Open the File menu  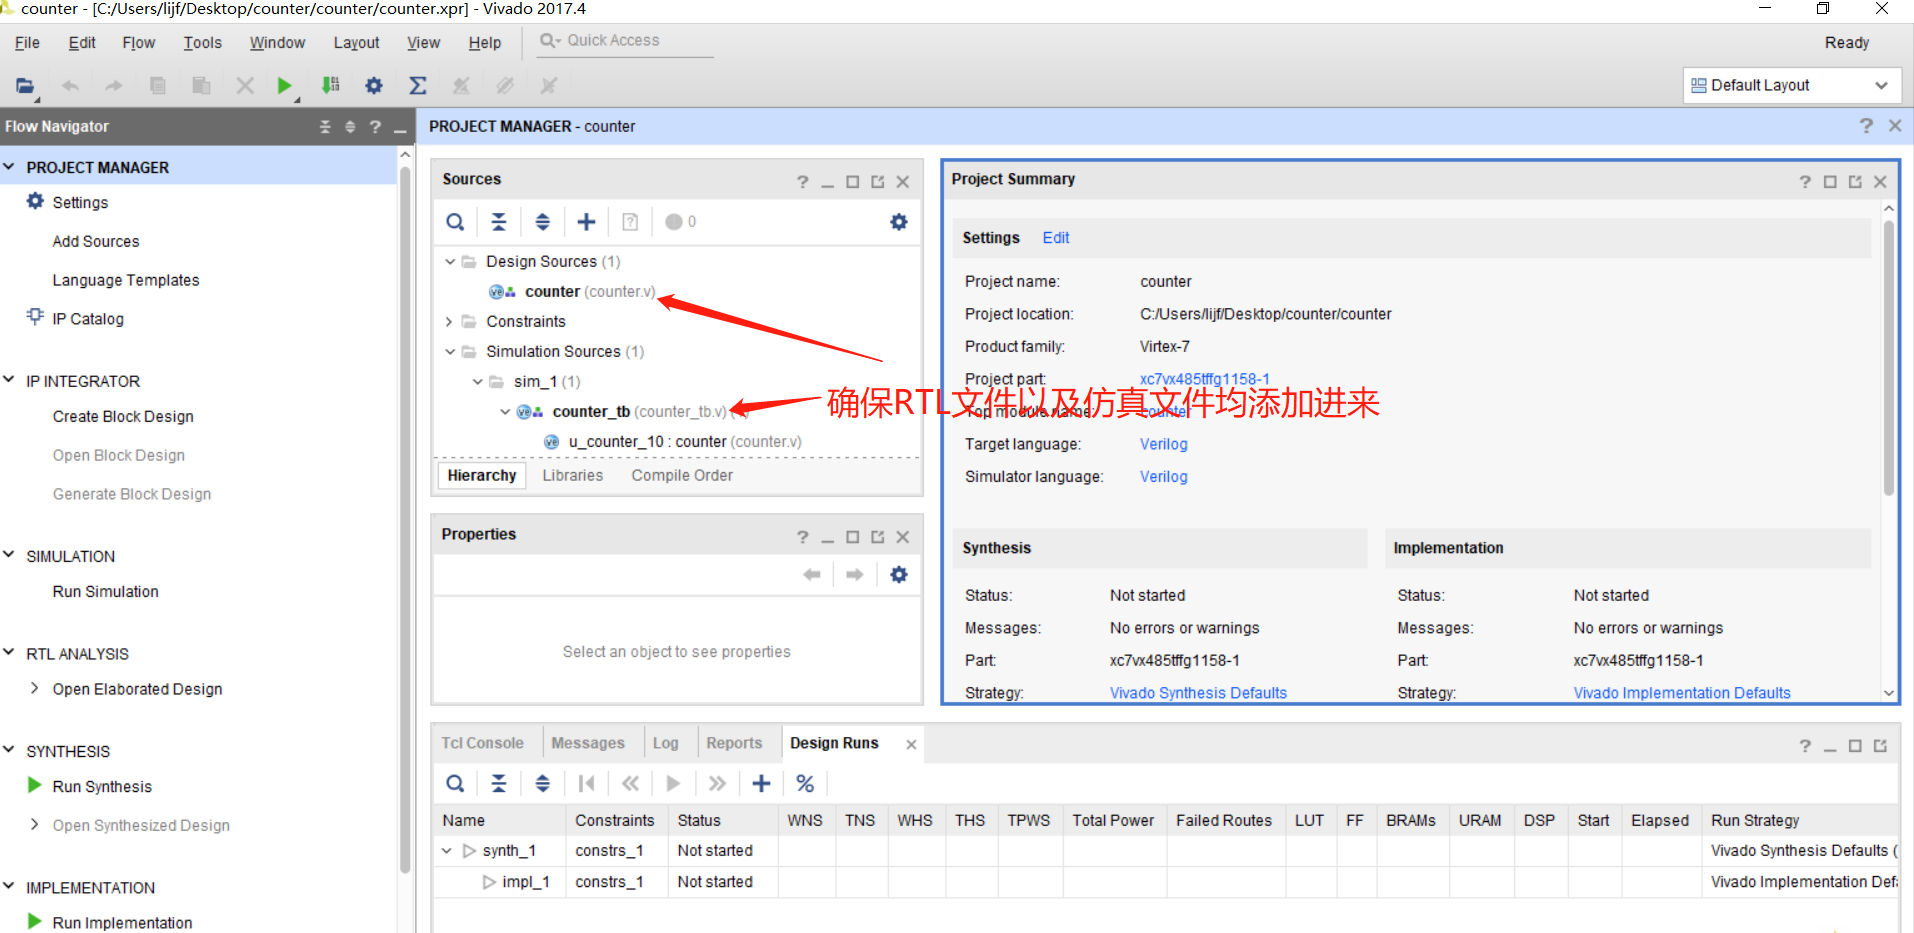(x=27, y=43)
